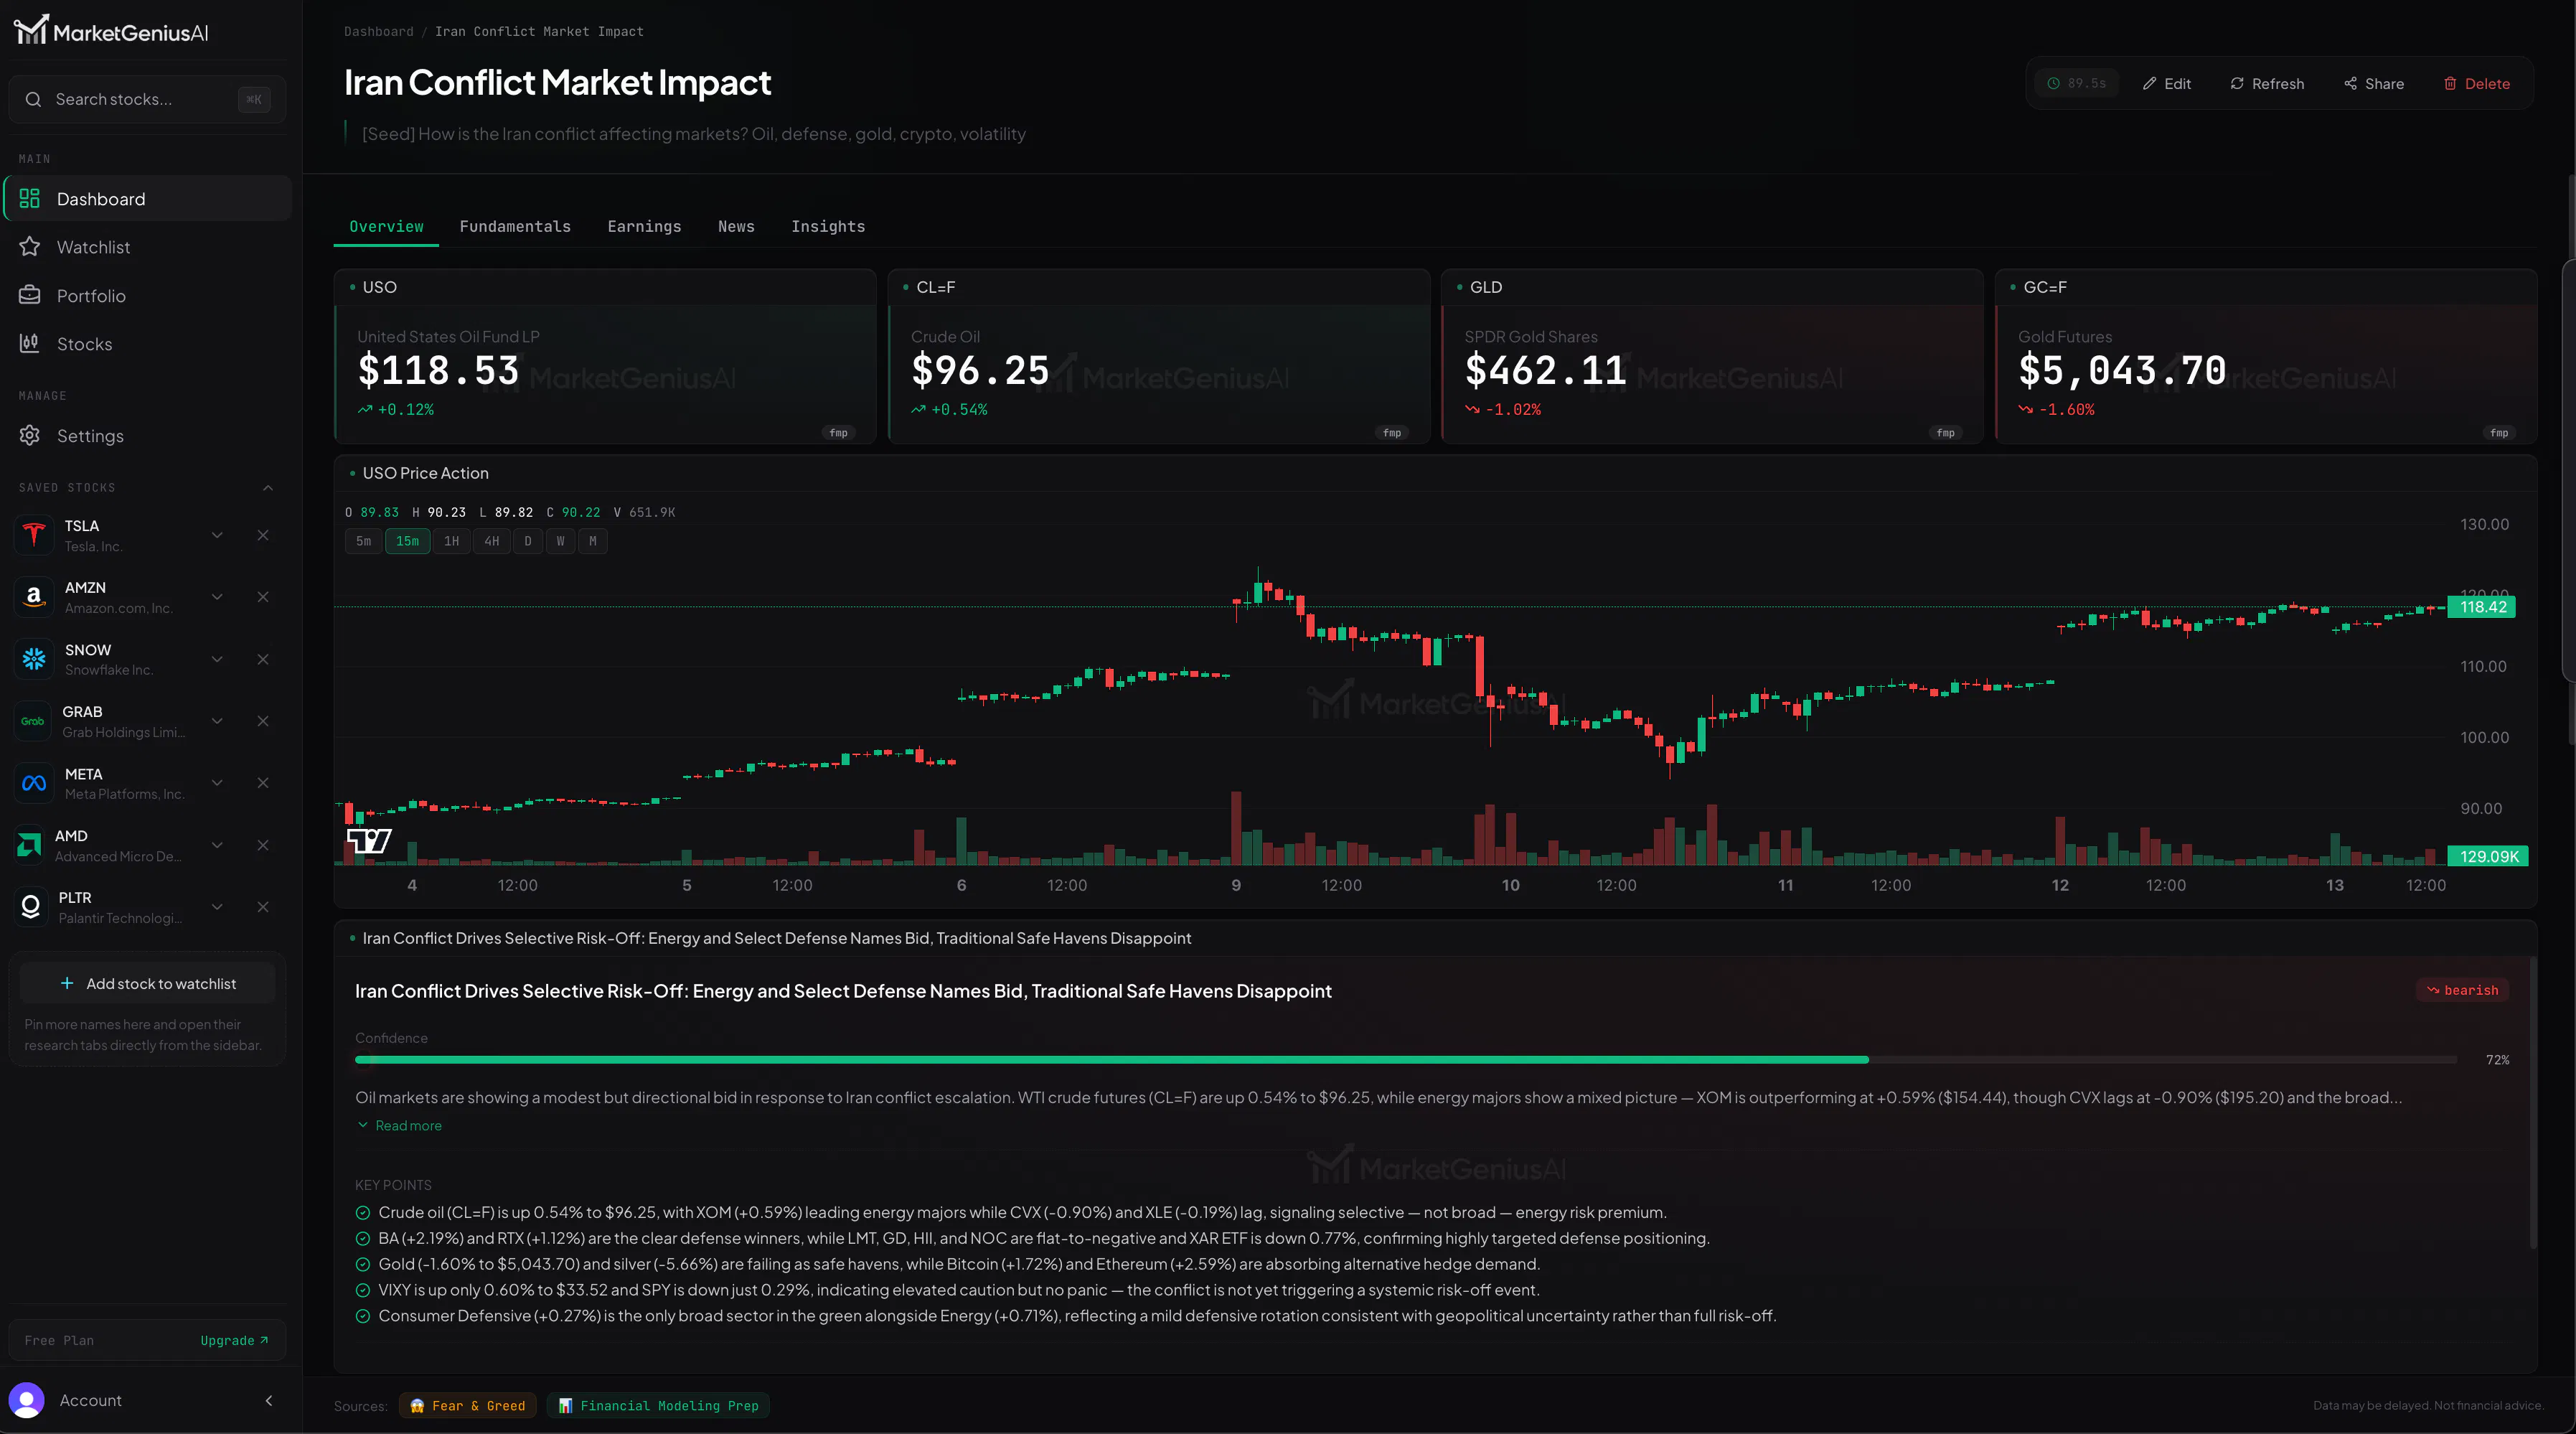The image size is (2576, 1434).
Task: Remove SNOW from saved stocks
Action: click(x=263, y=659)
